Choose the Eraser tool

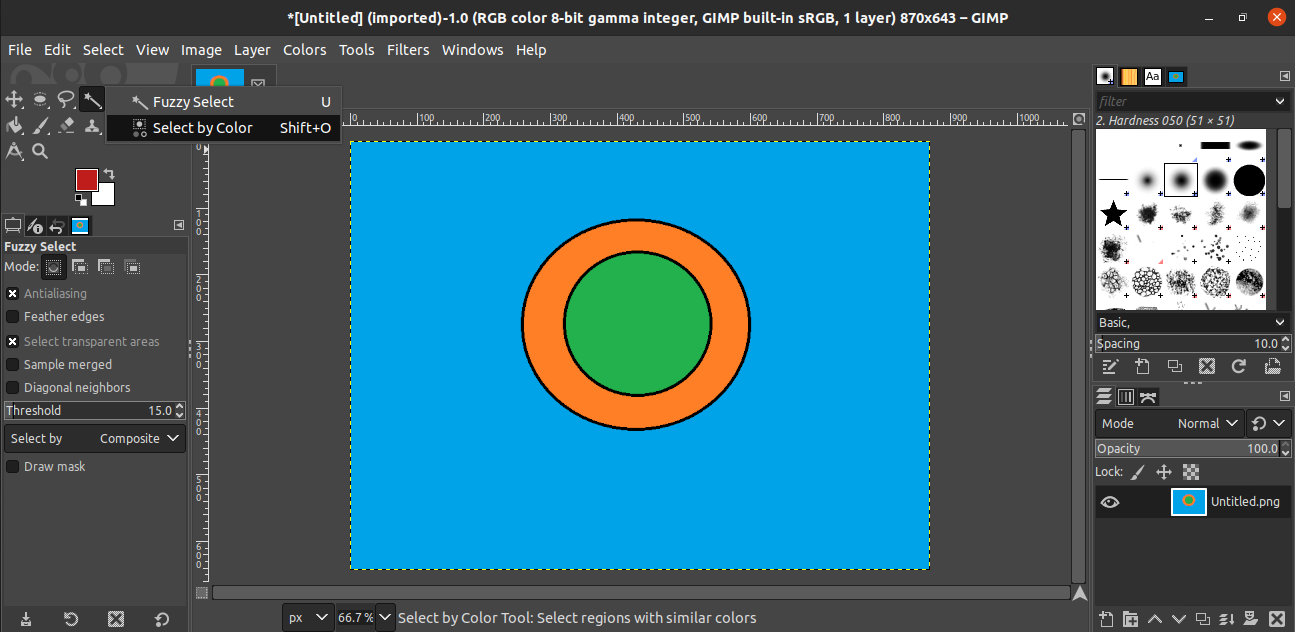67,125
